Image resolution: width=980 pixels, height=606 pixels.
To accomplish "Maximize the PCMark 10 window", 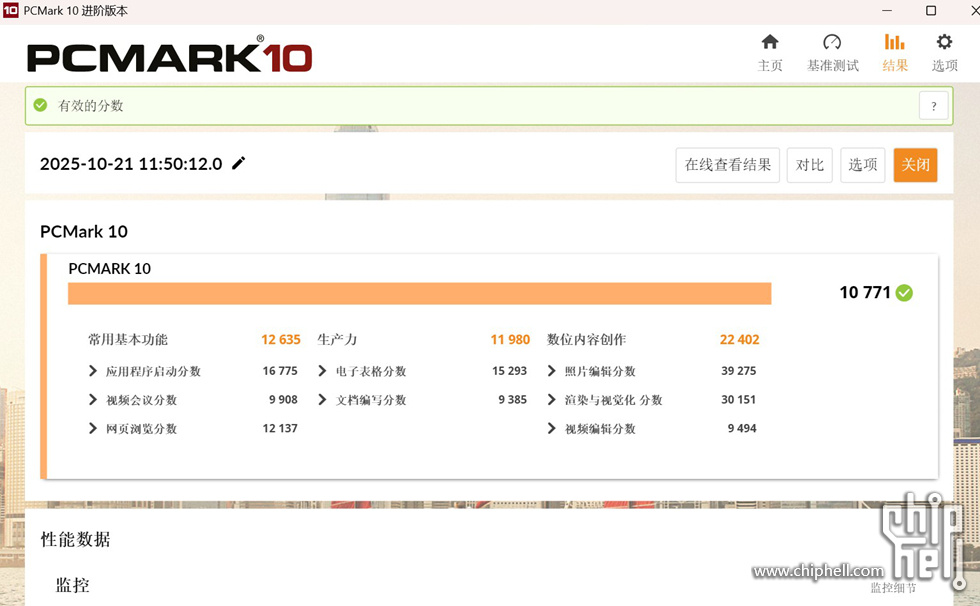I will pyautogui.click(x=931, y=11).
